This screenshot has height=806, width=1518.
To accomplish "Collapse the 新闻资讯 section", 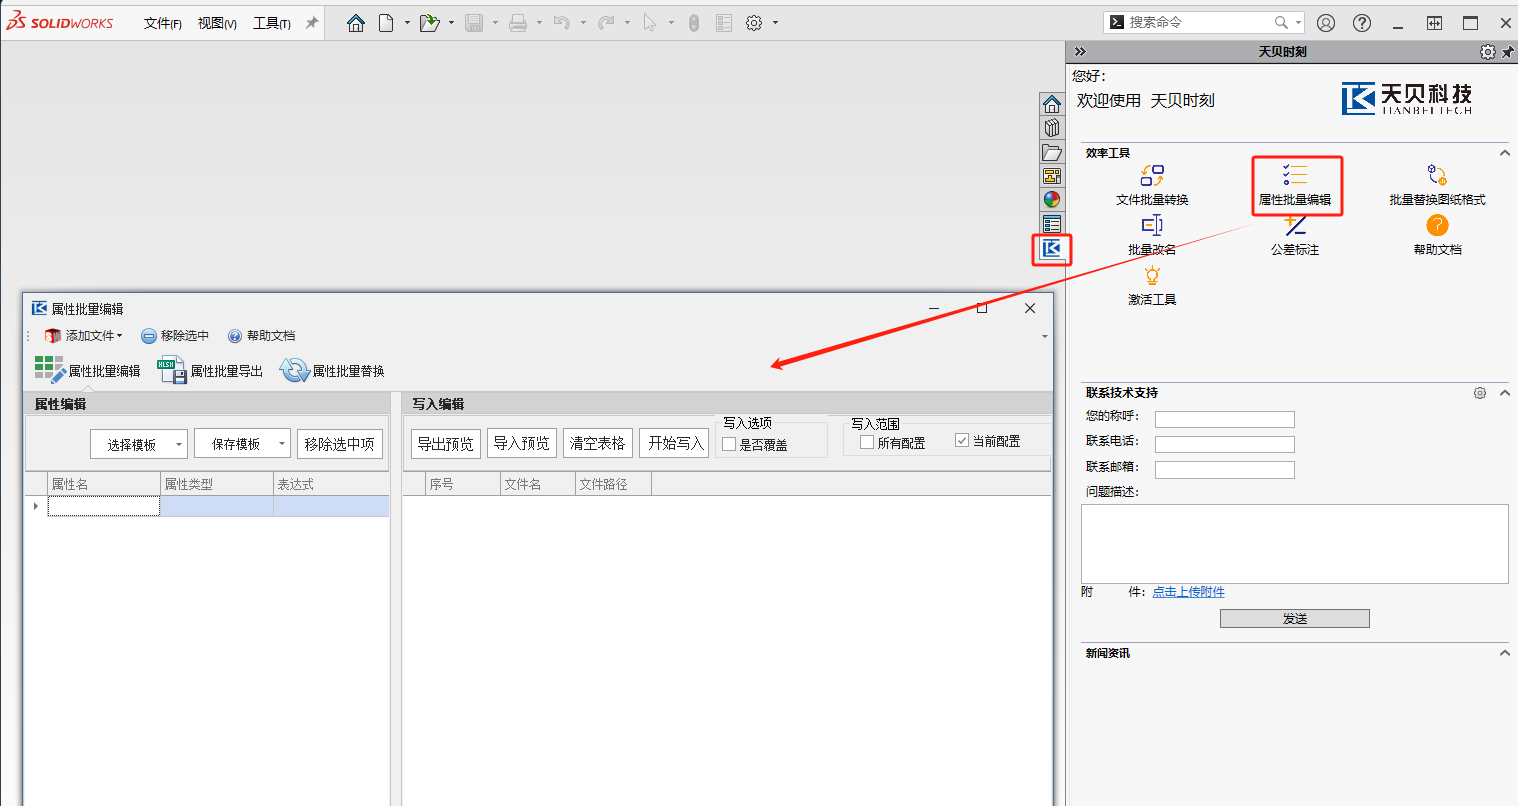I will (1504, 653).
